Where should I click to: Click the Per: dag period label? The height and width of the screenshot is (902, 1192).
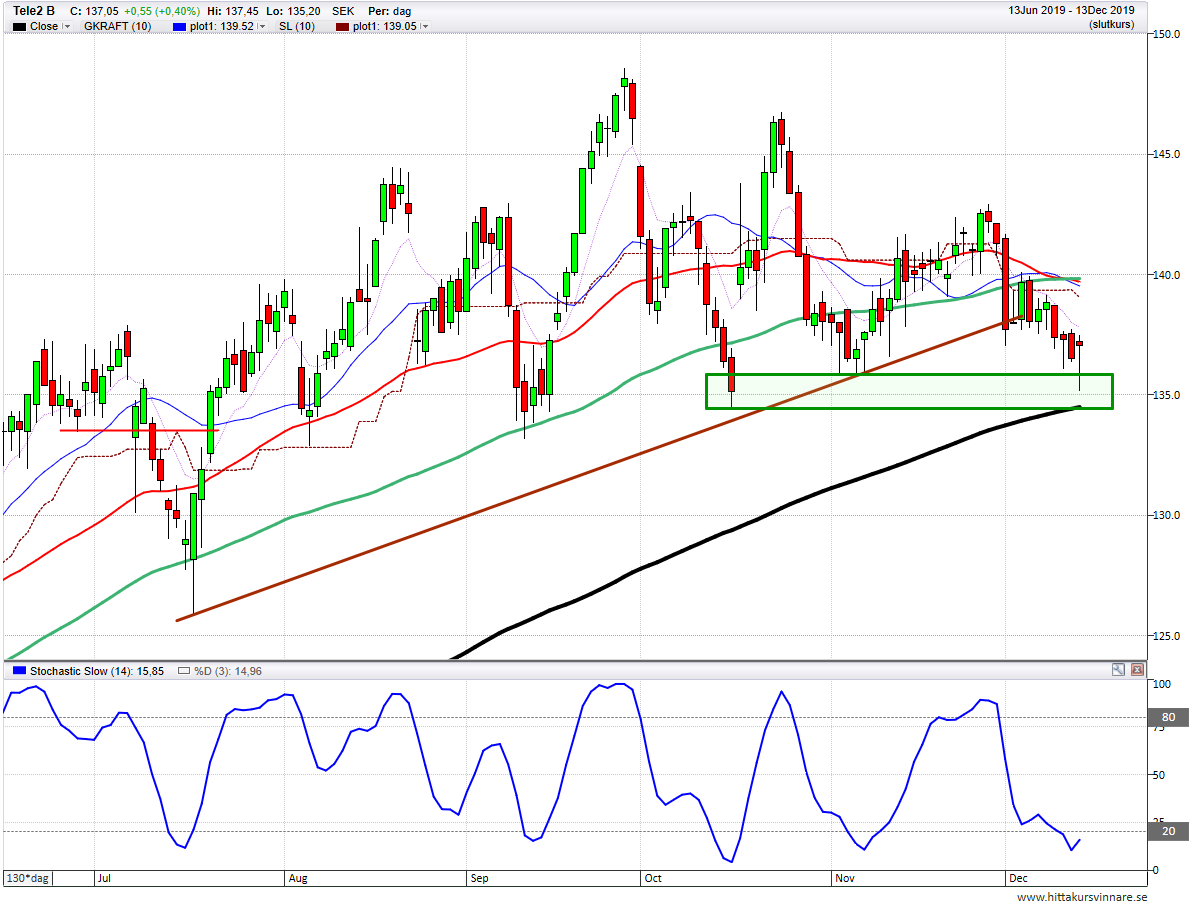click(x=389, y=11)
